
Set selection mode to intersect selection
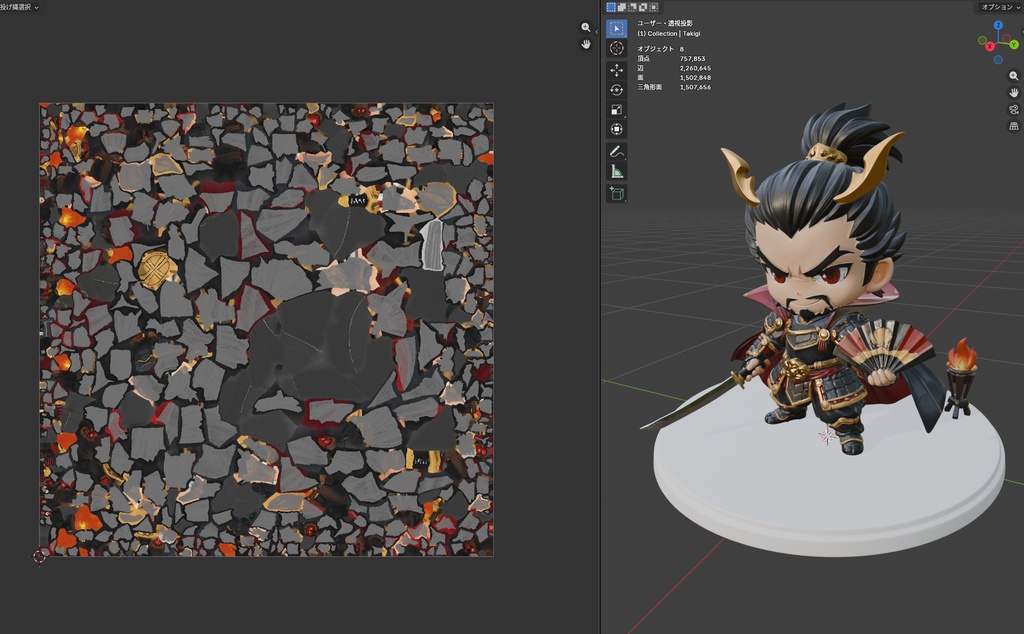653,7
